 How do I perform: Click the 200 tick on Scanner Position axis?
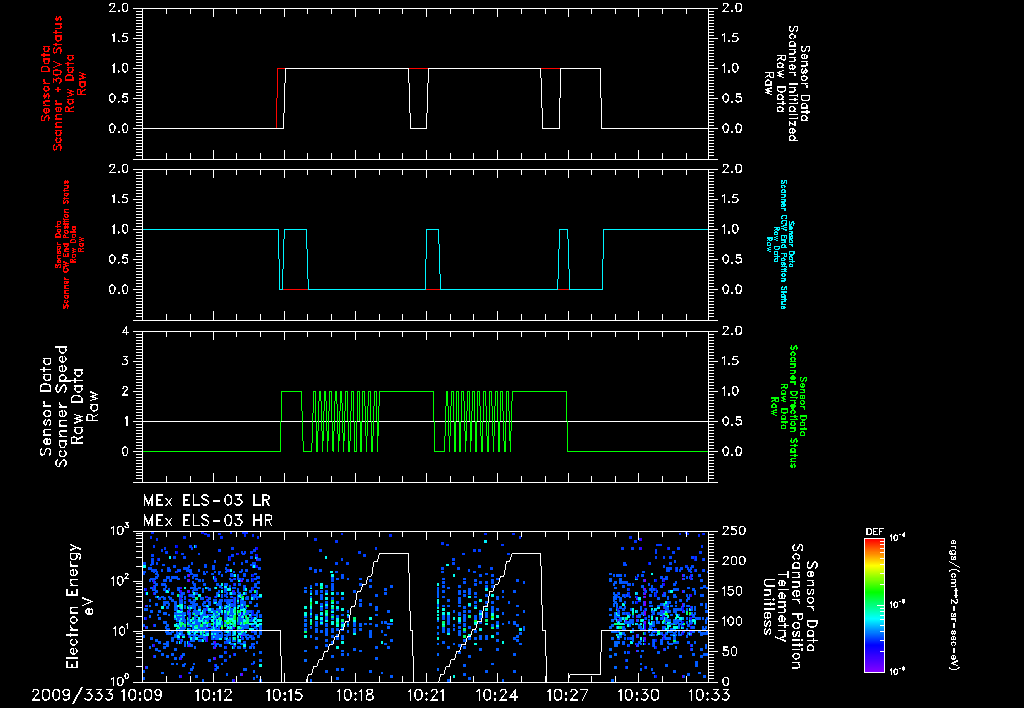(732, 561)
